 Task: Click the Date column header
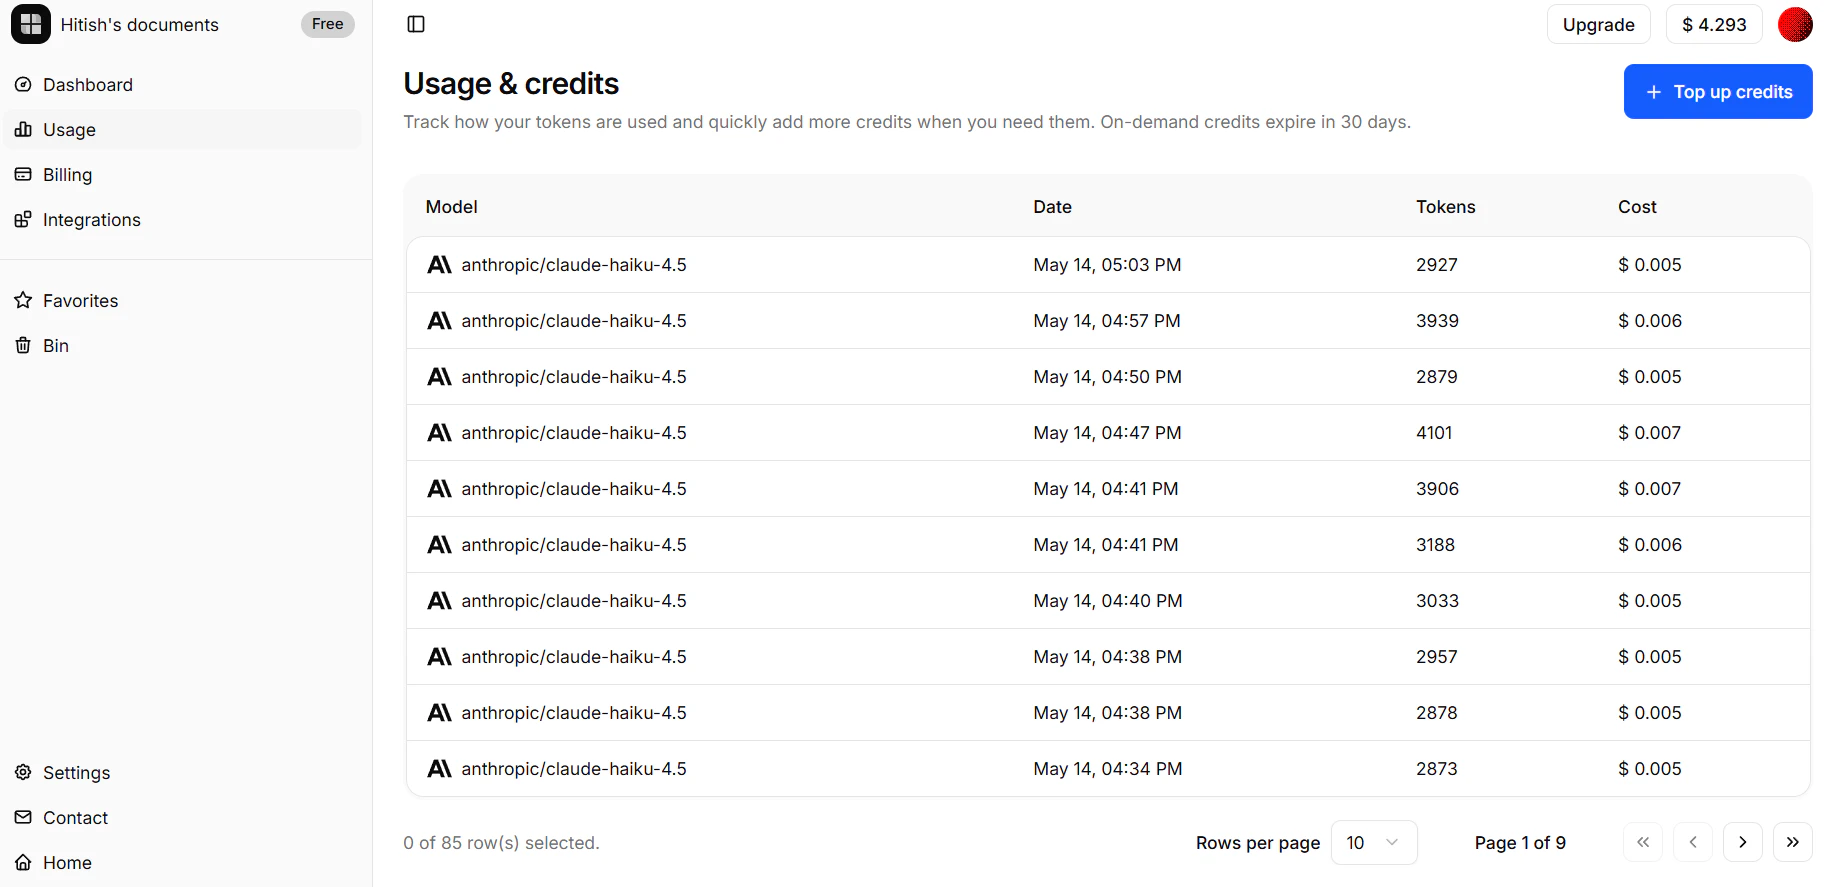tap(1053, 207)
